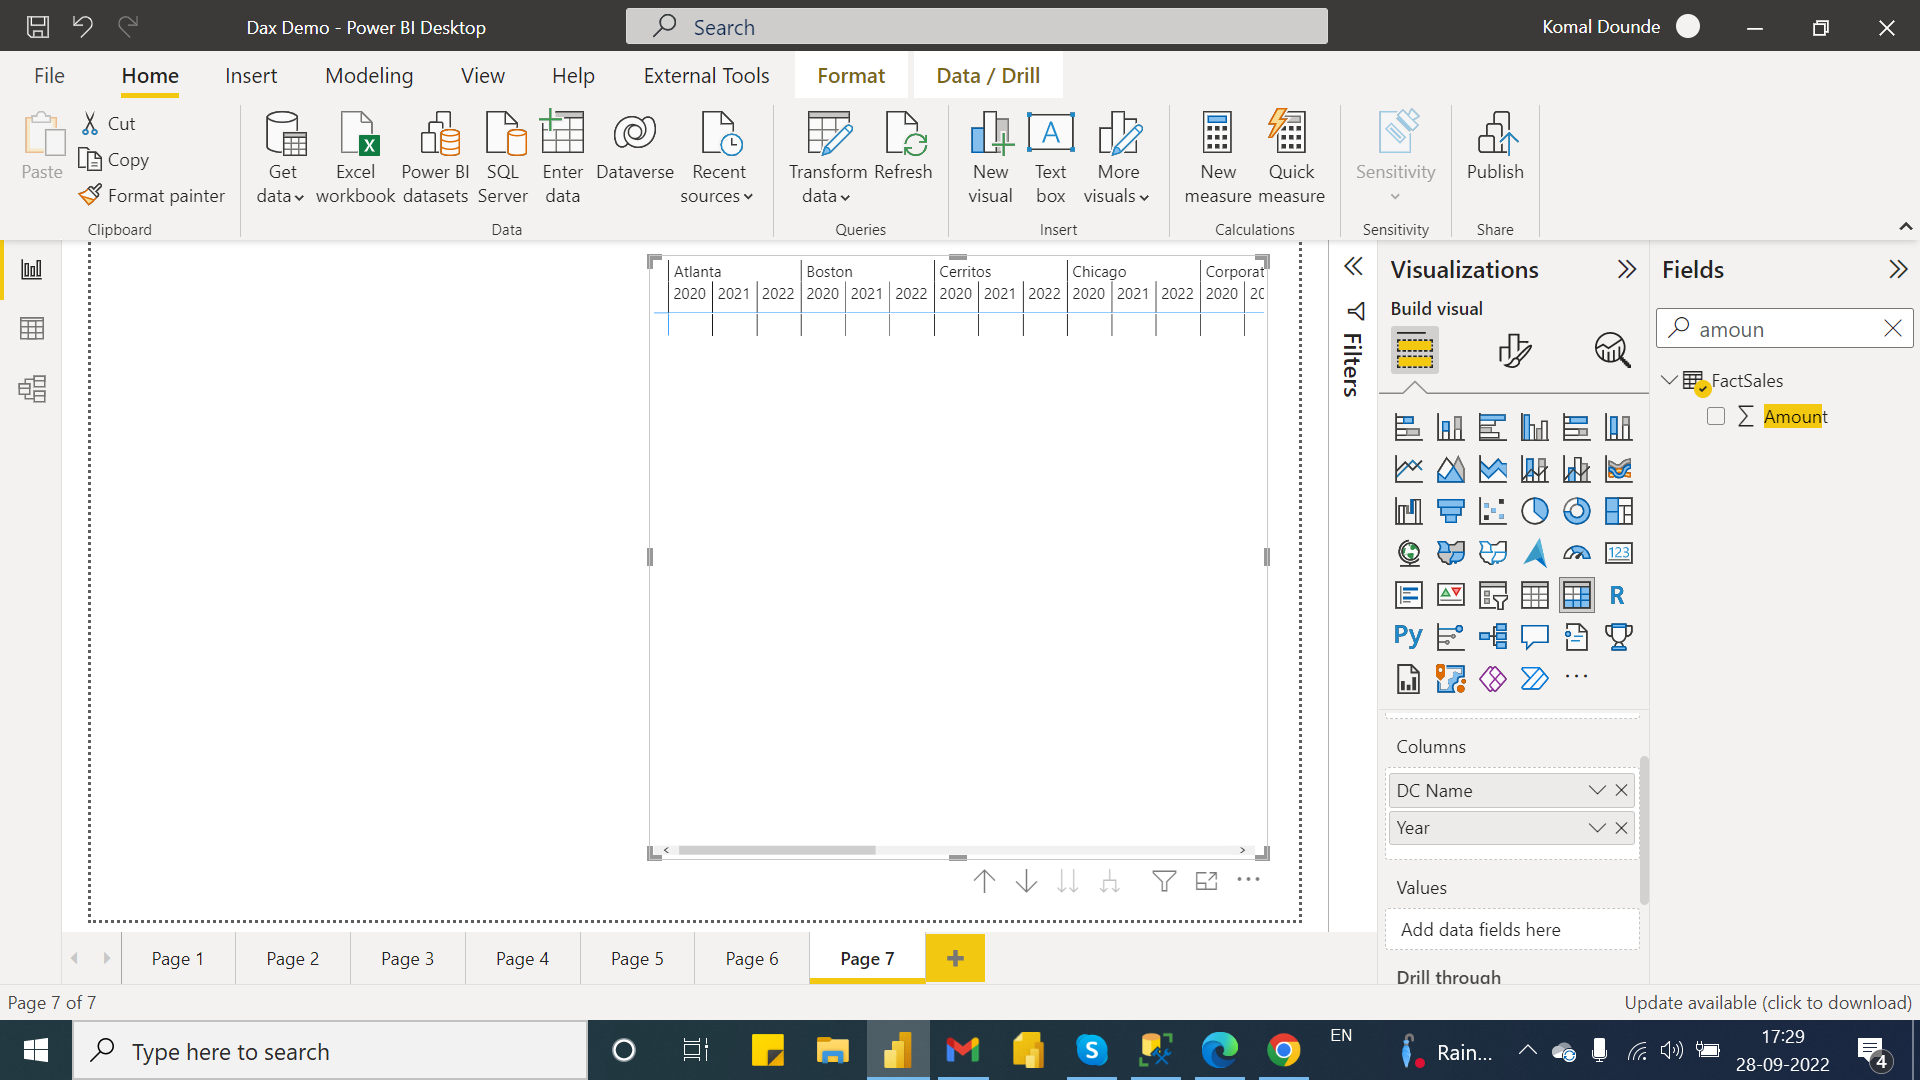Click the New measure button

(1218, 160)
